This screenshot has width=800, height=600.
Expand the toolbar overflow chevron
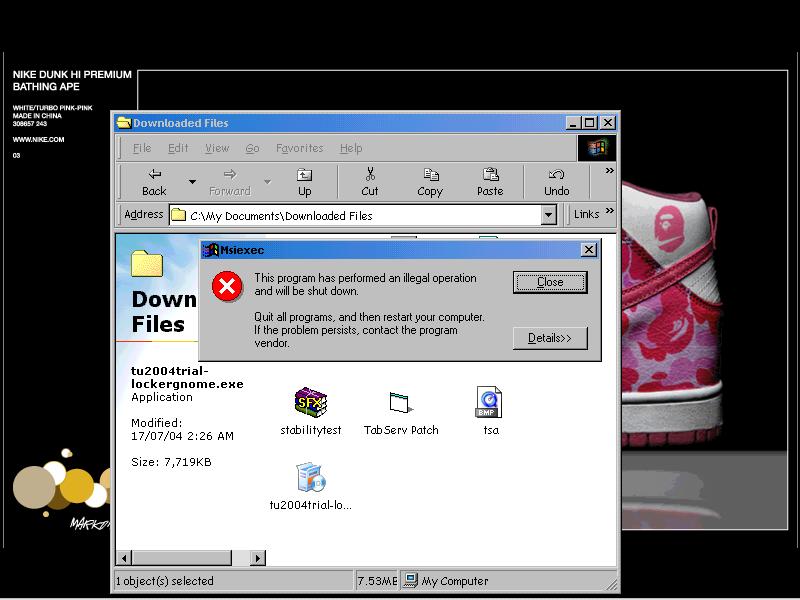(609, 171)
